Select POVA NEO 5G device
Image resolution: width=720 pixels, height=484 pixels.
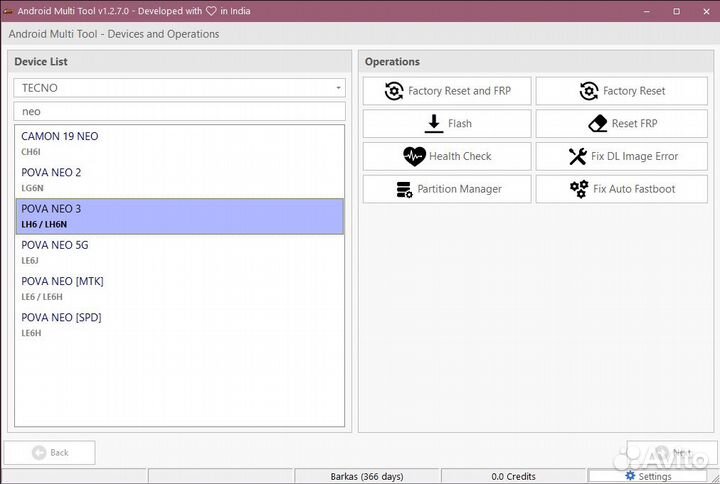[x=180, y=253]
